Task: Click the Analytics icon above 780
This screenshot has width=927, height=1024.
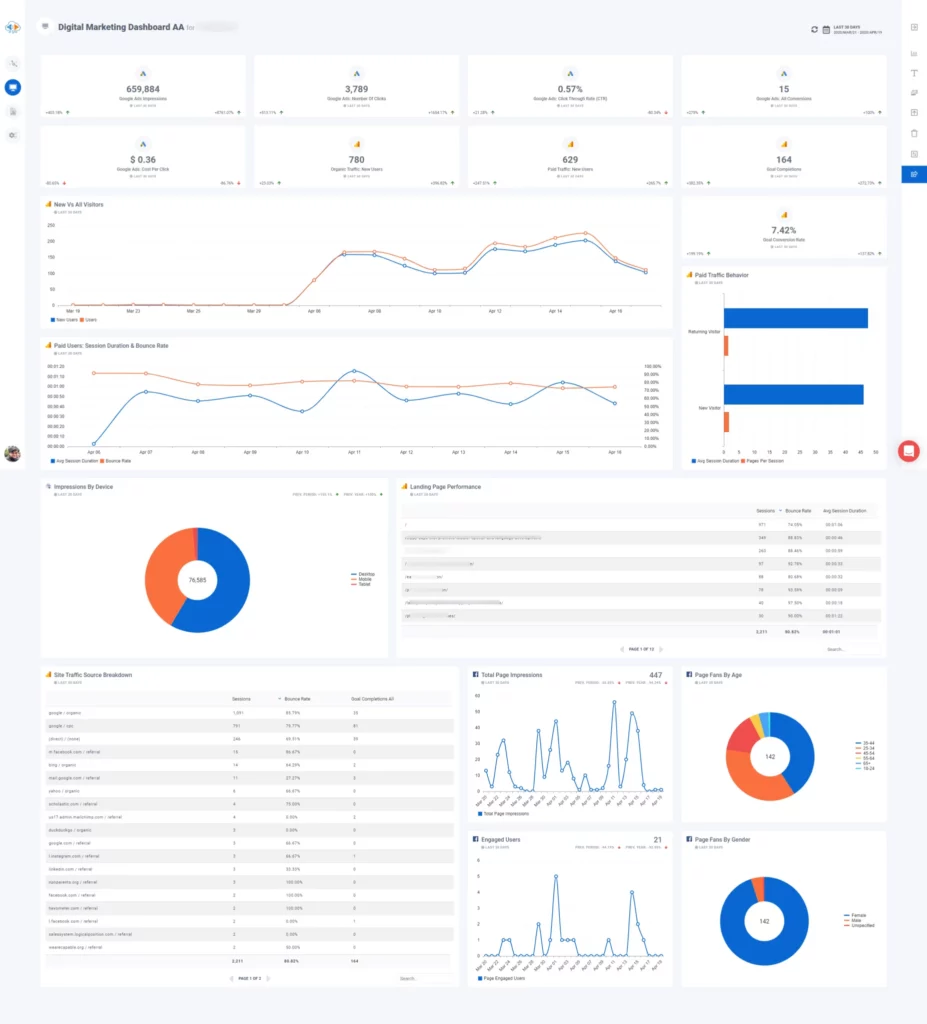Action: [357, 144]
